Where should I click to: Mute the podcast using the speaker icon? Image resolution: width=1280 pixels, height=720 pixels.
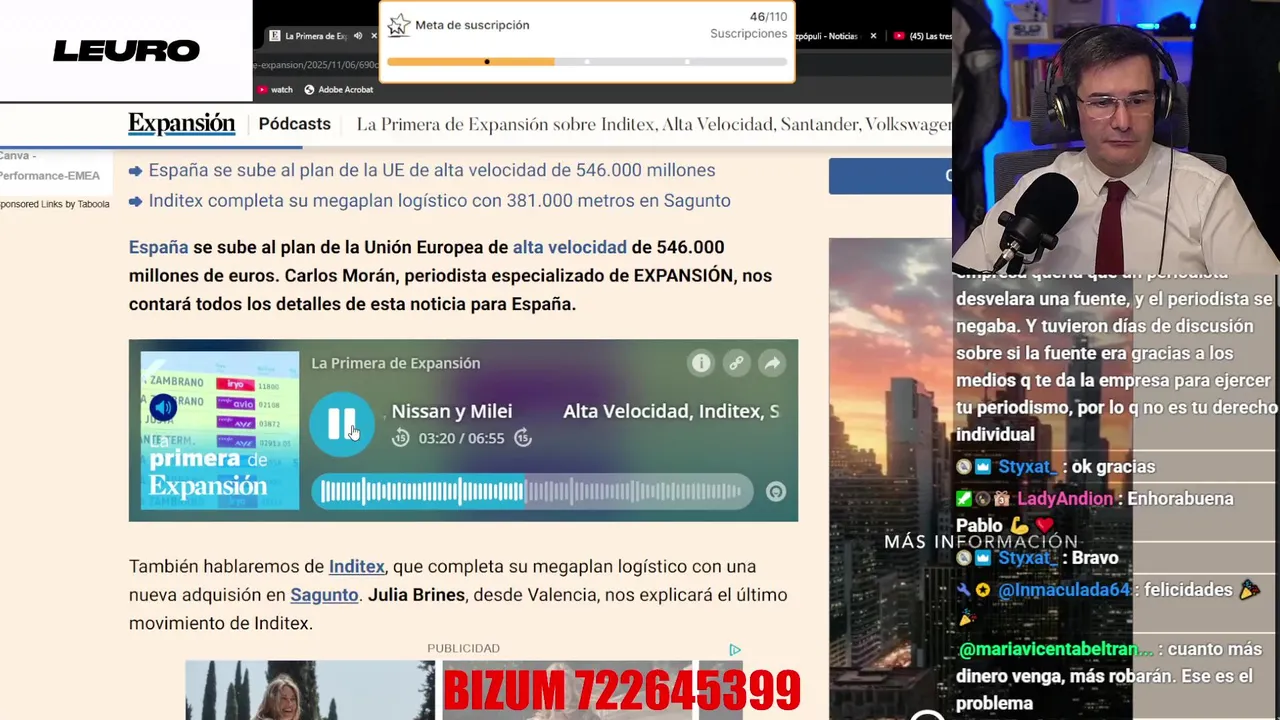[x=163, y=407]
